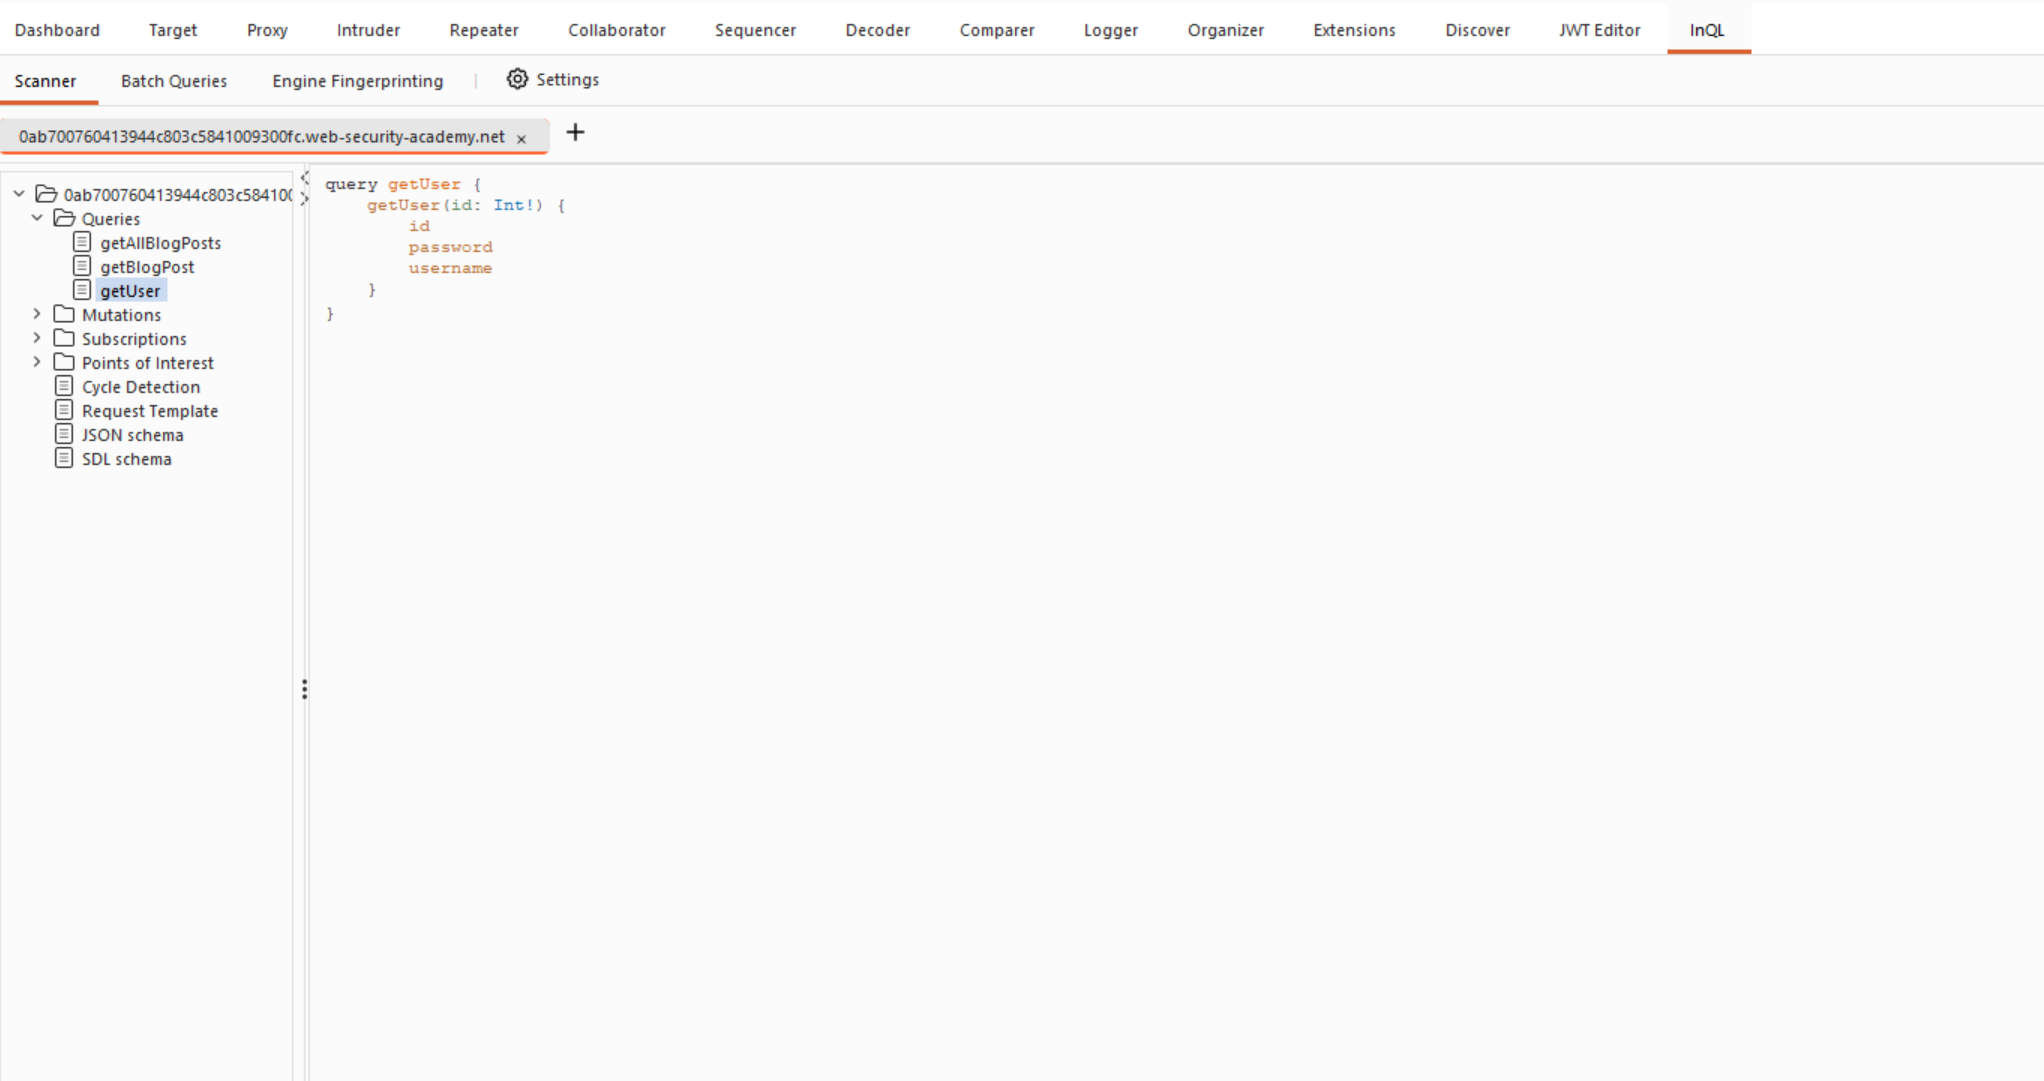2044x1081 pixels.
Task: Select the web-security-academy.net scan tab
Action: [x=262, y=136]
